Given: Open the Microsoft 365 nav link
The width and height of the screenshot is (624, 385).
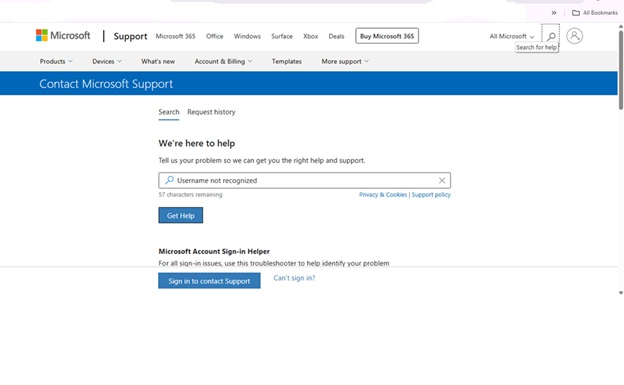Looking at the screenshot, I should [x=176, y=36].
